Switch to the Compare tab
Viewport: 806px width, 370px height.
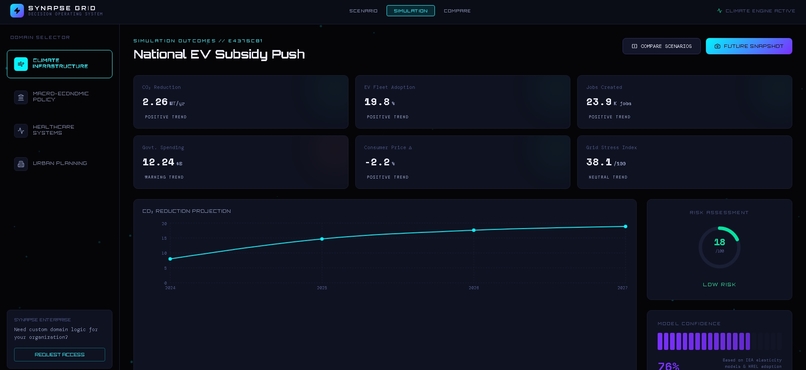pos(457,11)
